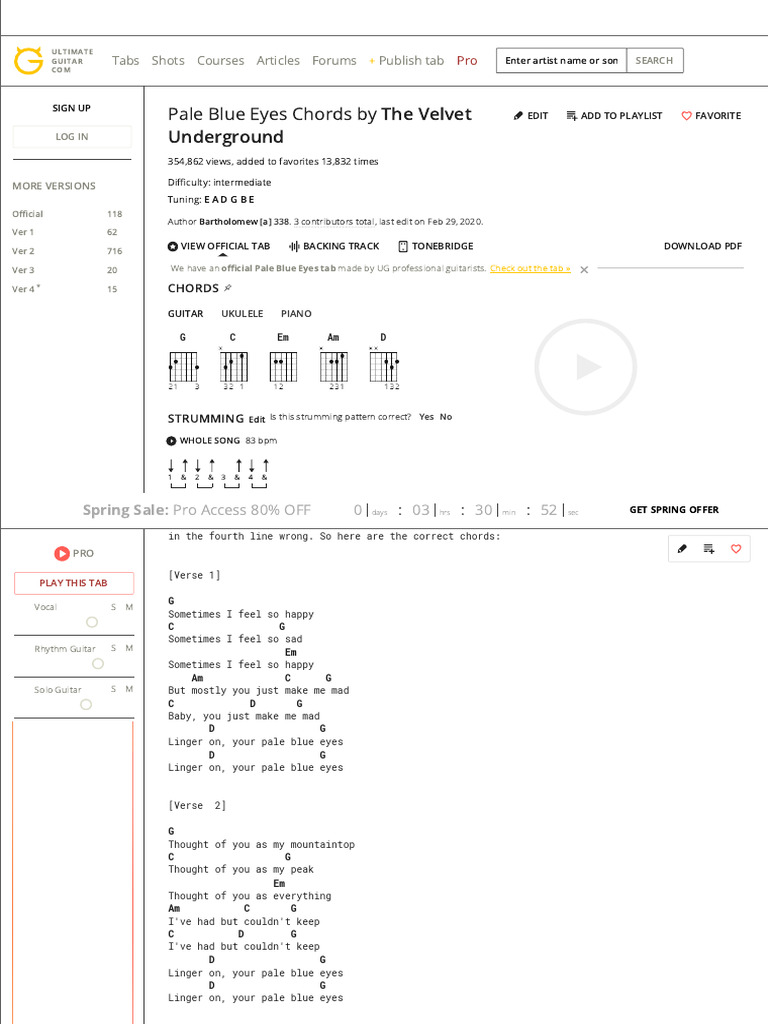Click the floating pencil edit icon

coord(682,549)
